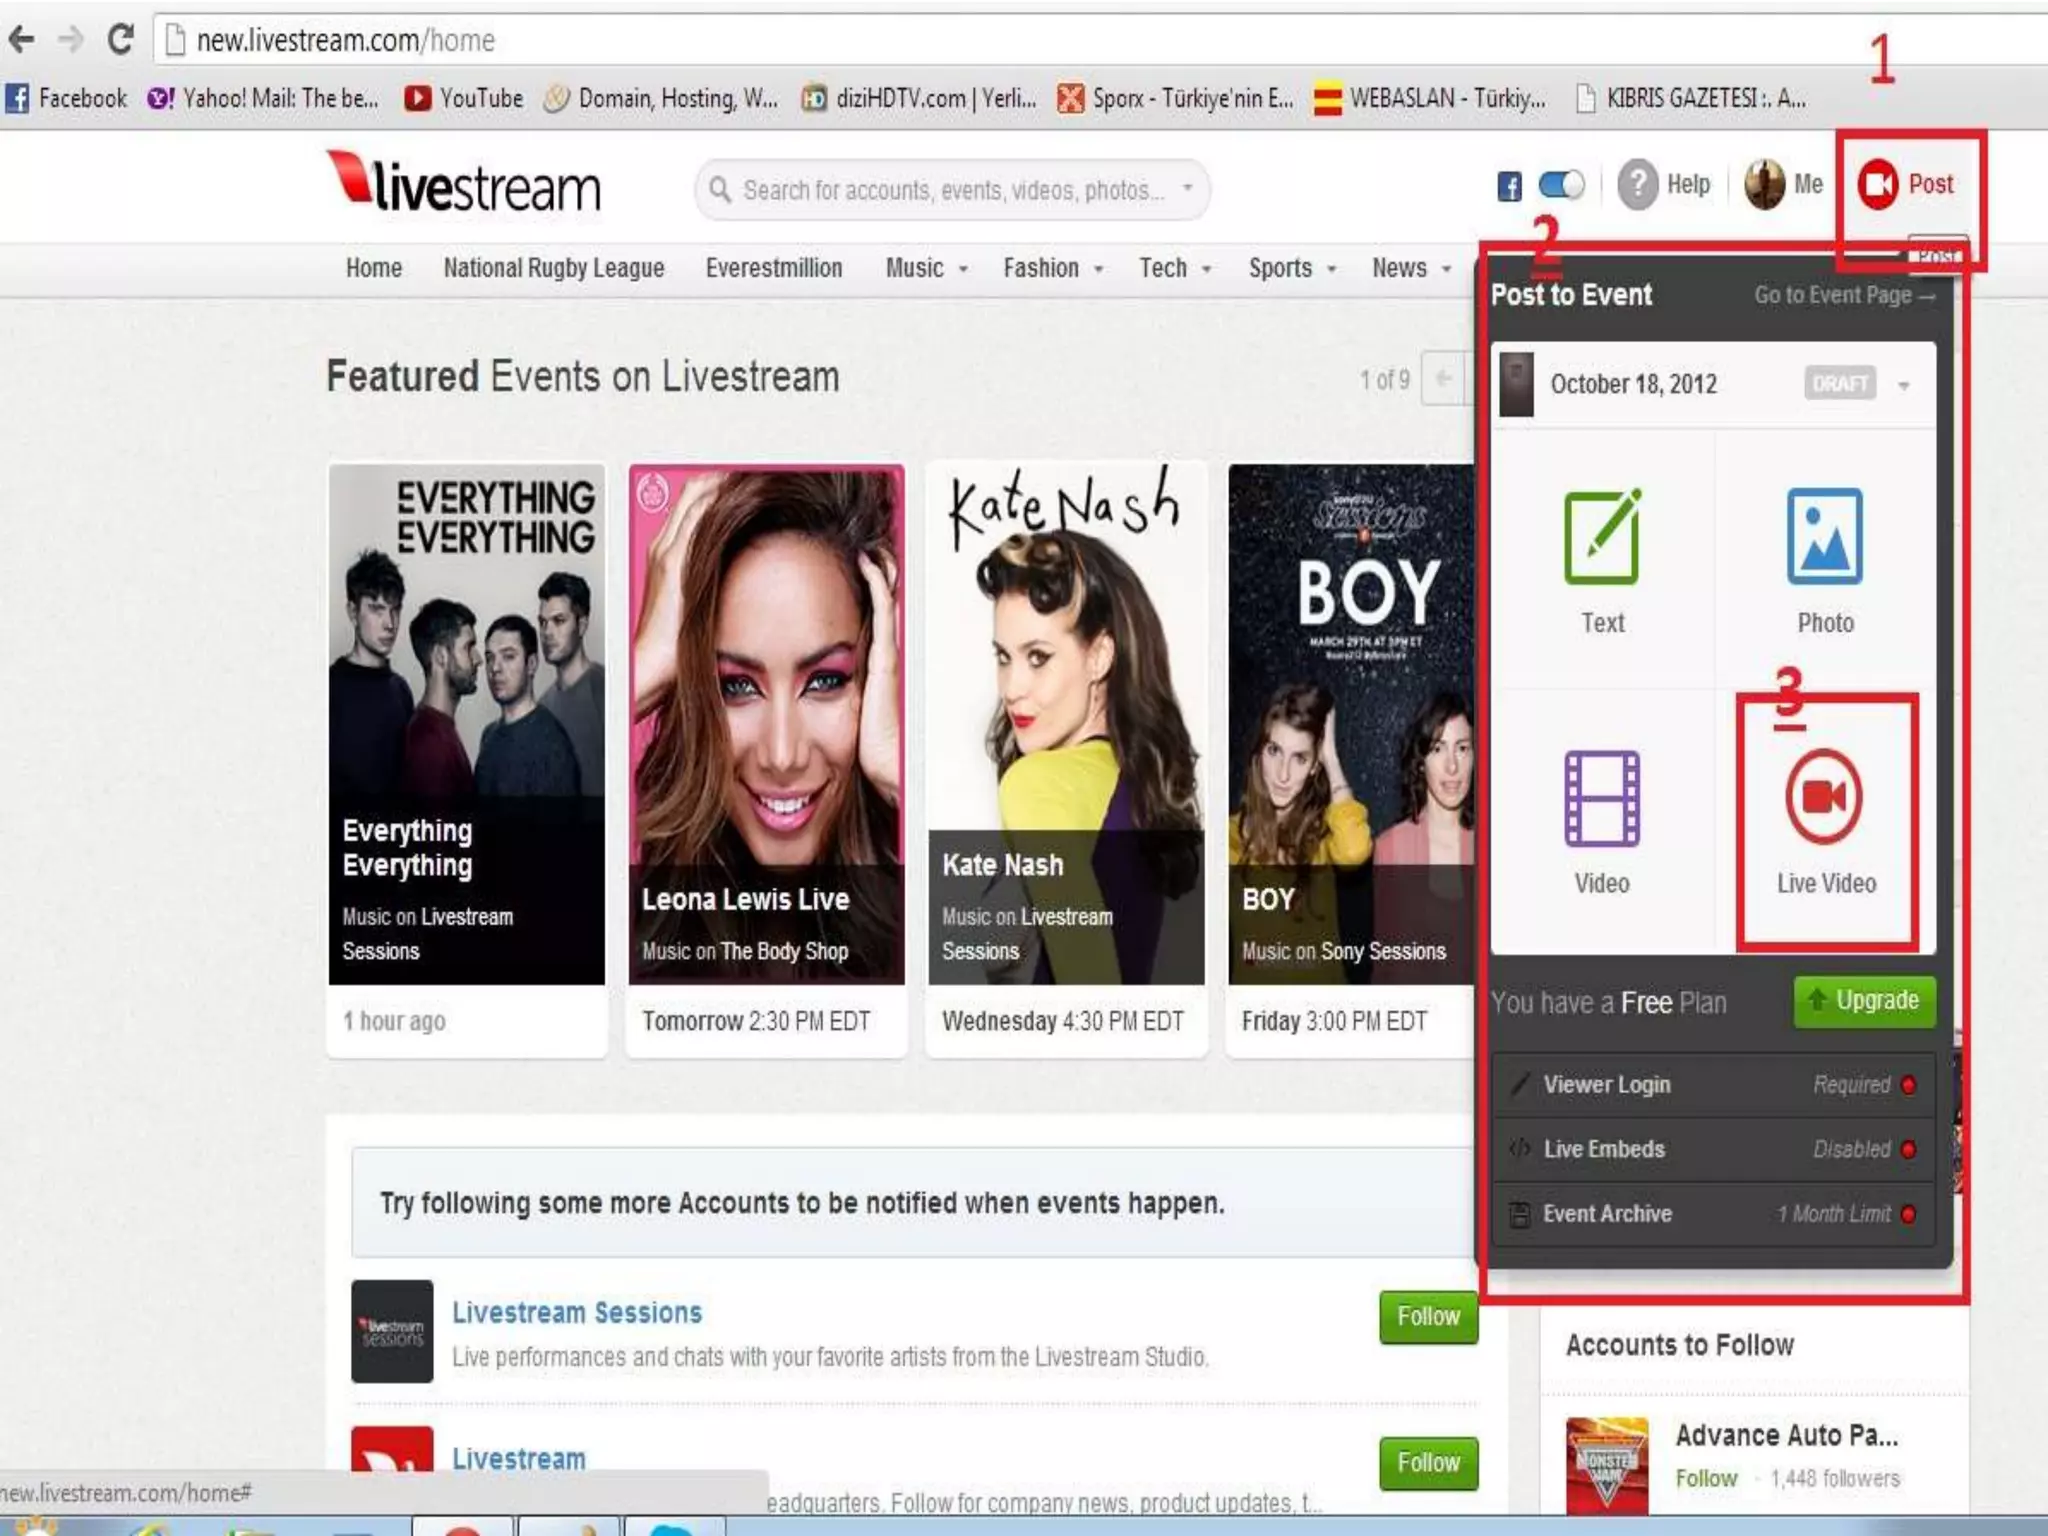Click the red Post camera icon
2048x1536 pixels.
click(x=1877, y=185)
